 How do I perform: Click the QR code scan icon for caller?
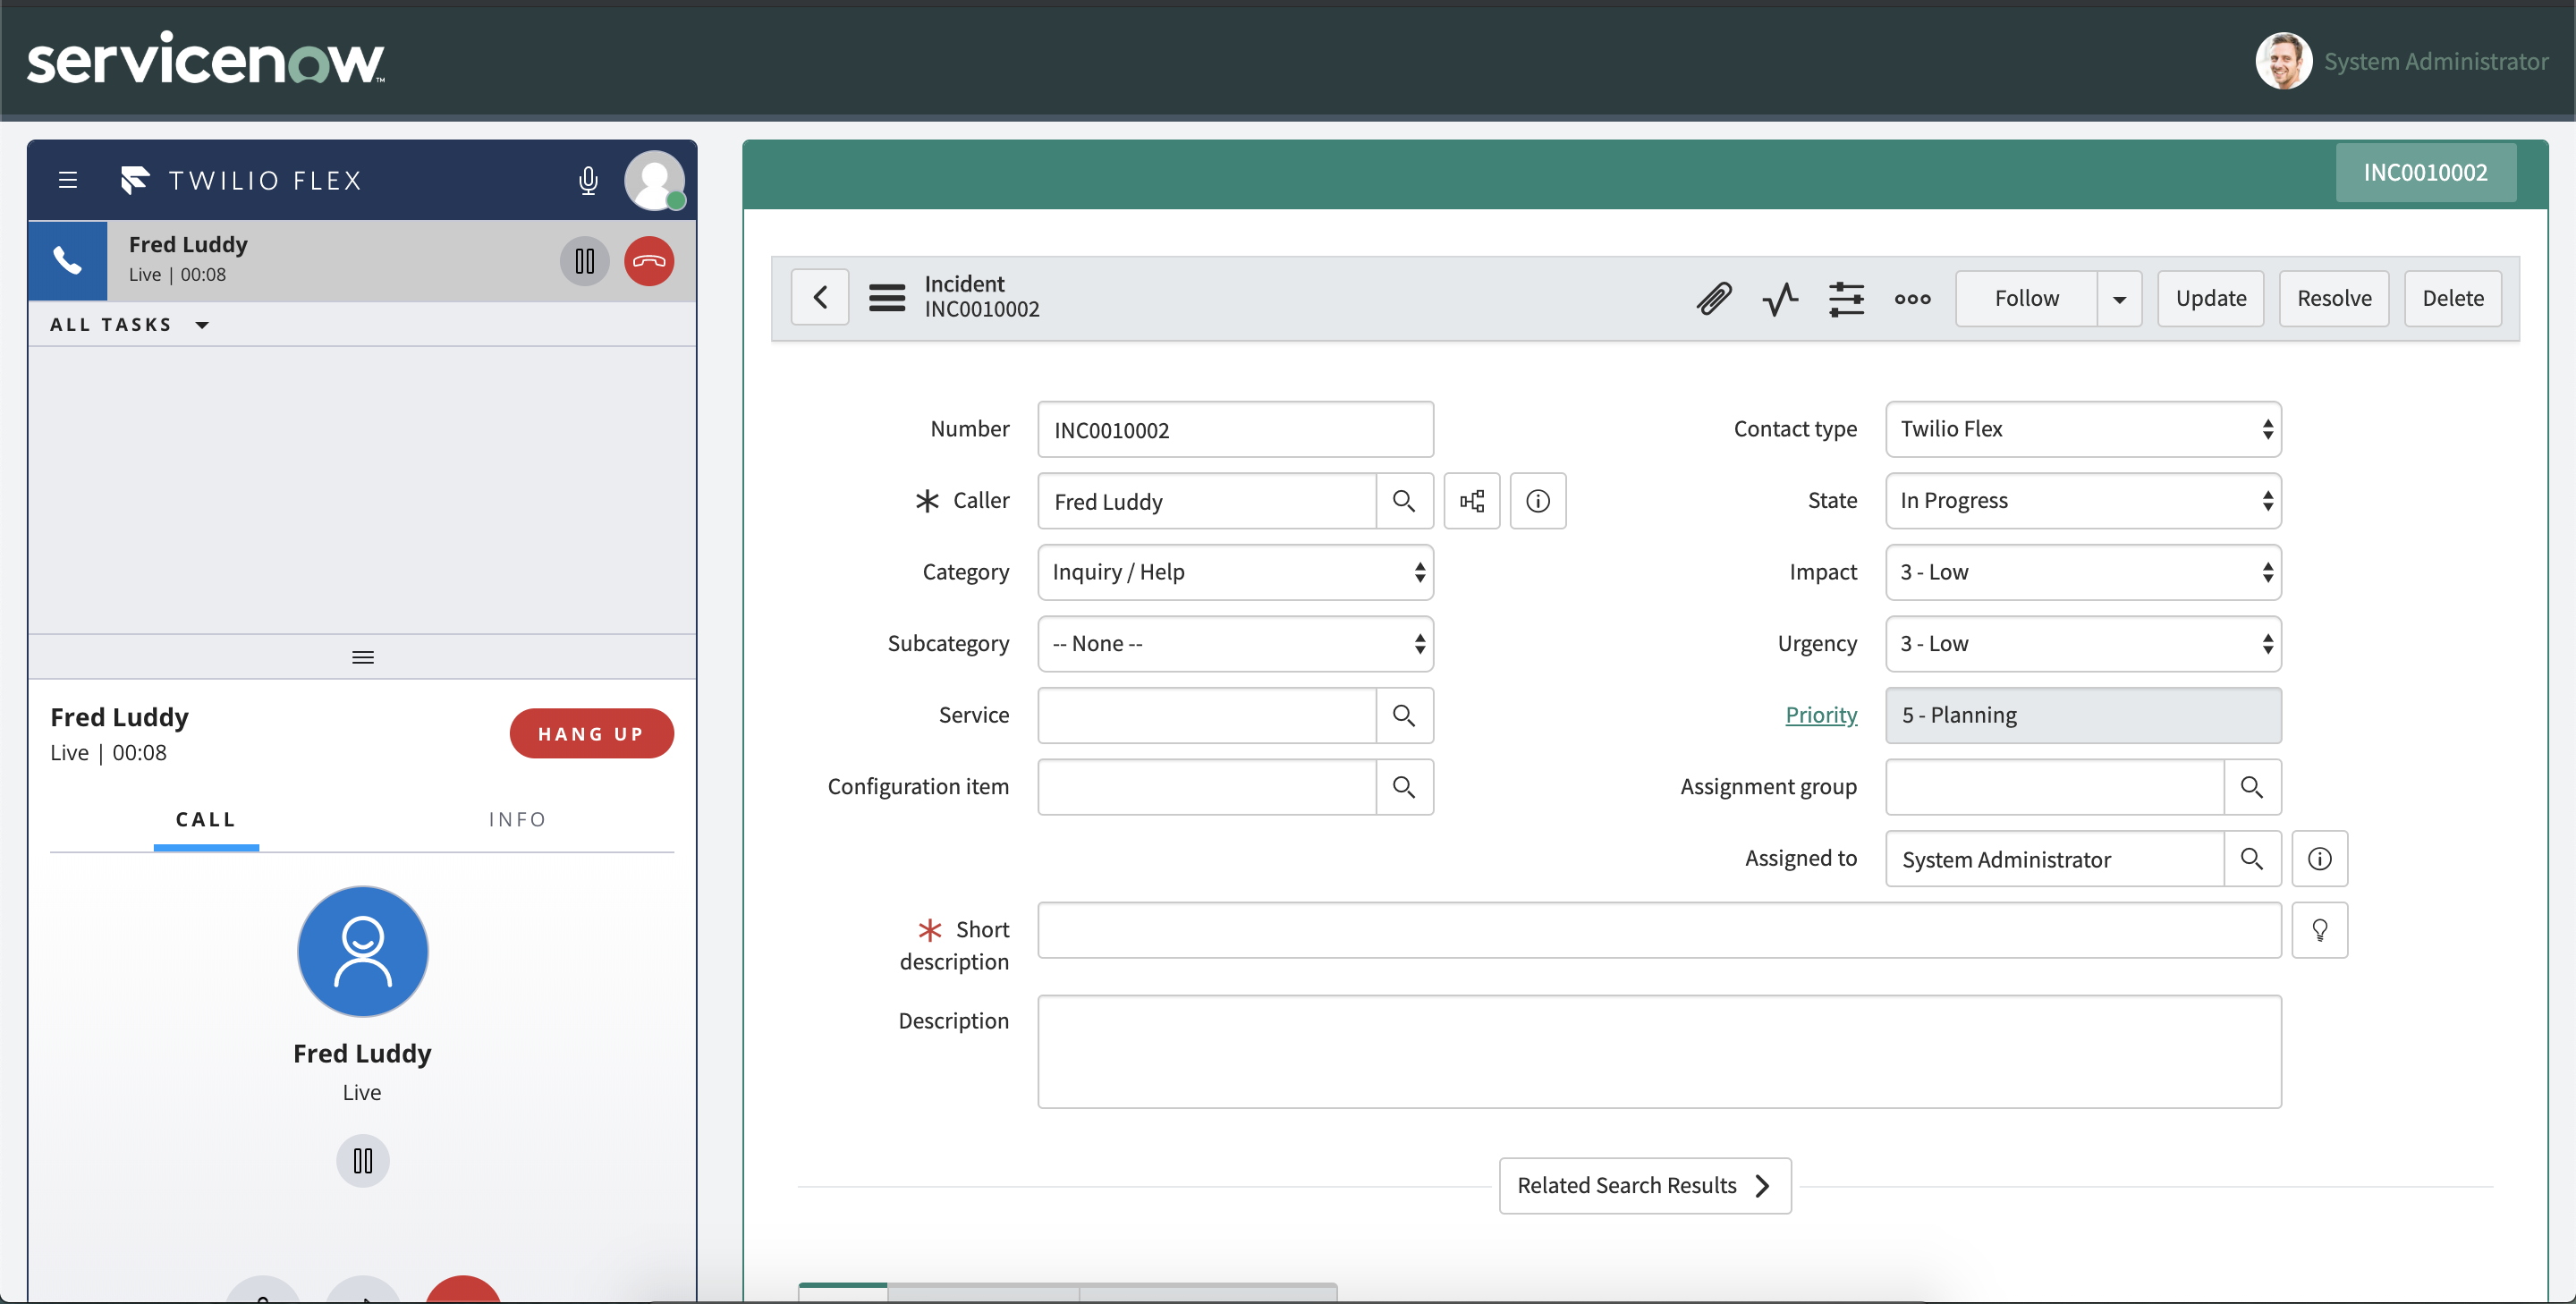[x=1471, y=499]
